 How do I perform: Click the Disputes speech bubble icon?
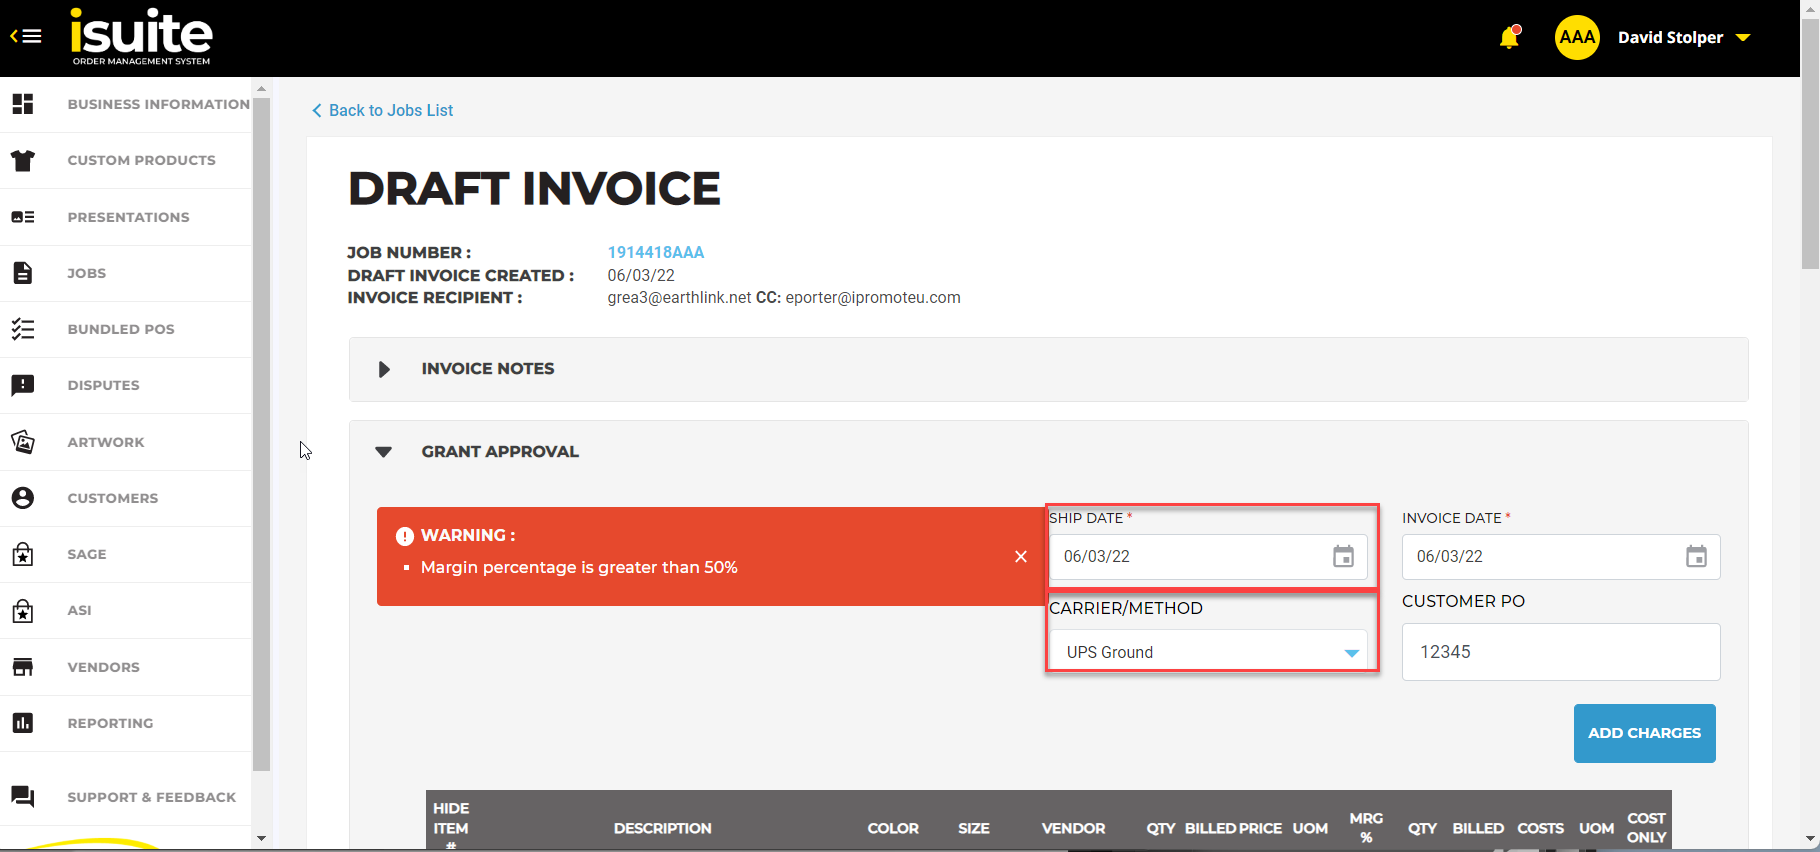[23, 385]
